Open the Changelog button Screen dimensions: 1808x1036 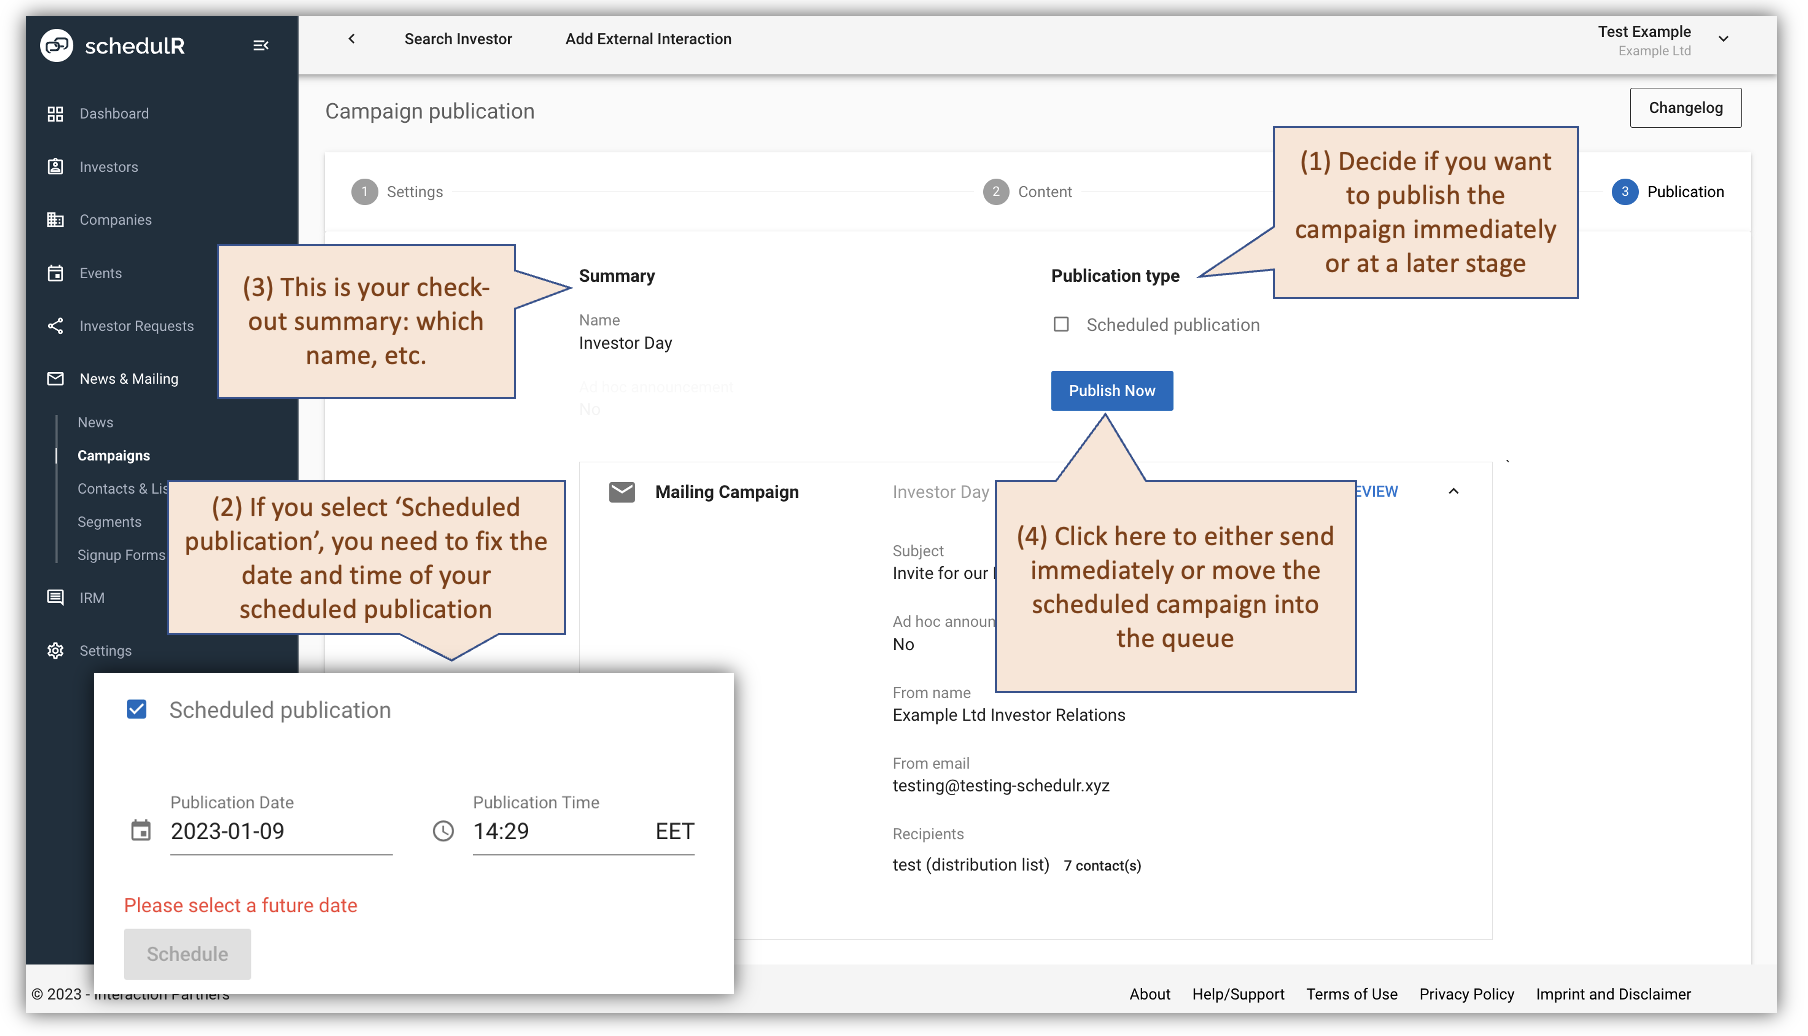pyautogui.click(x=1685, y=108)
